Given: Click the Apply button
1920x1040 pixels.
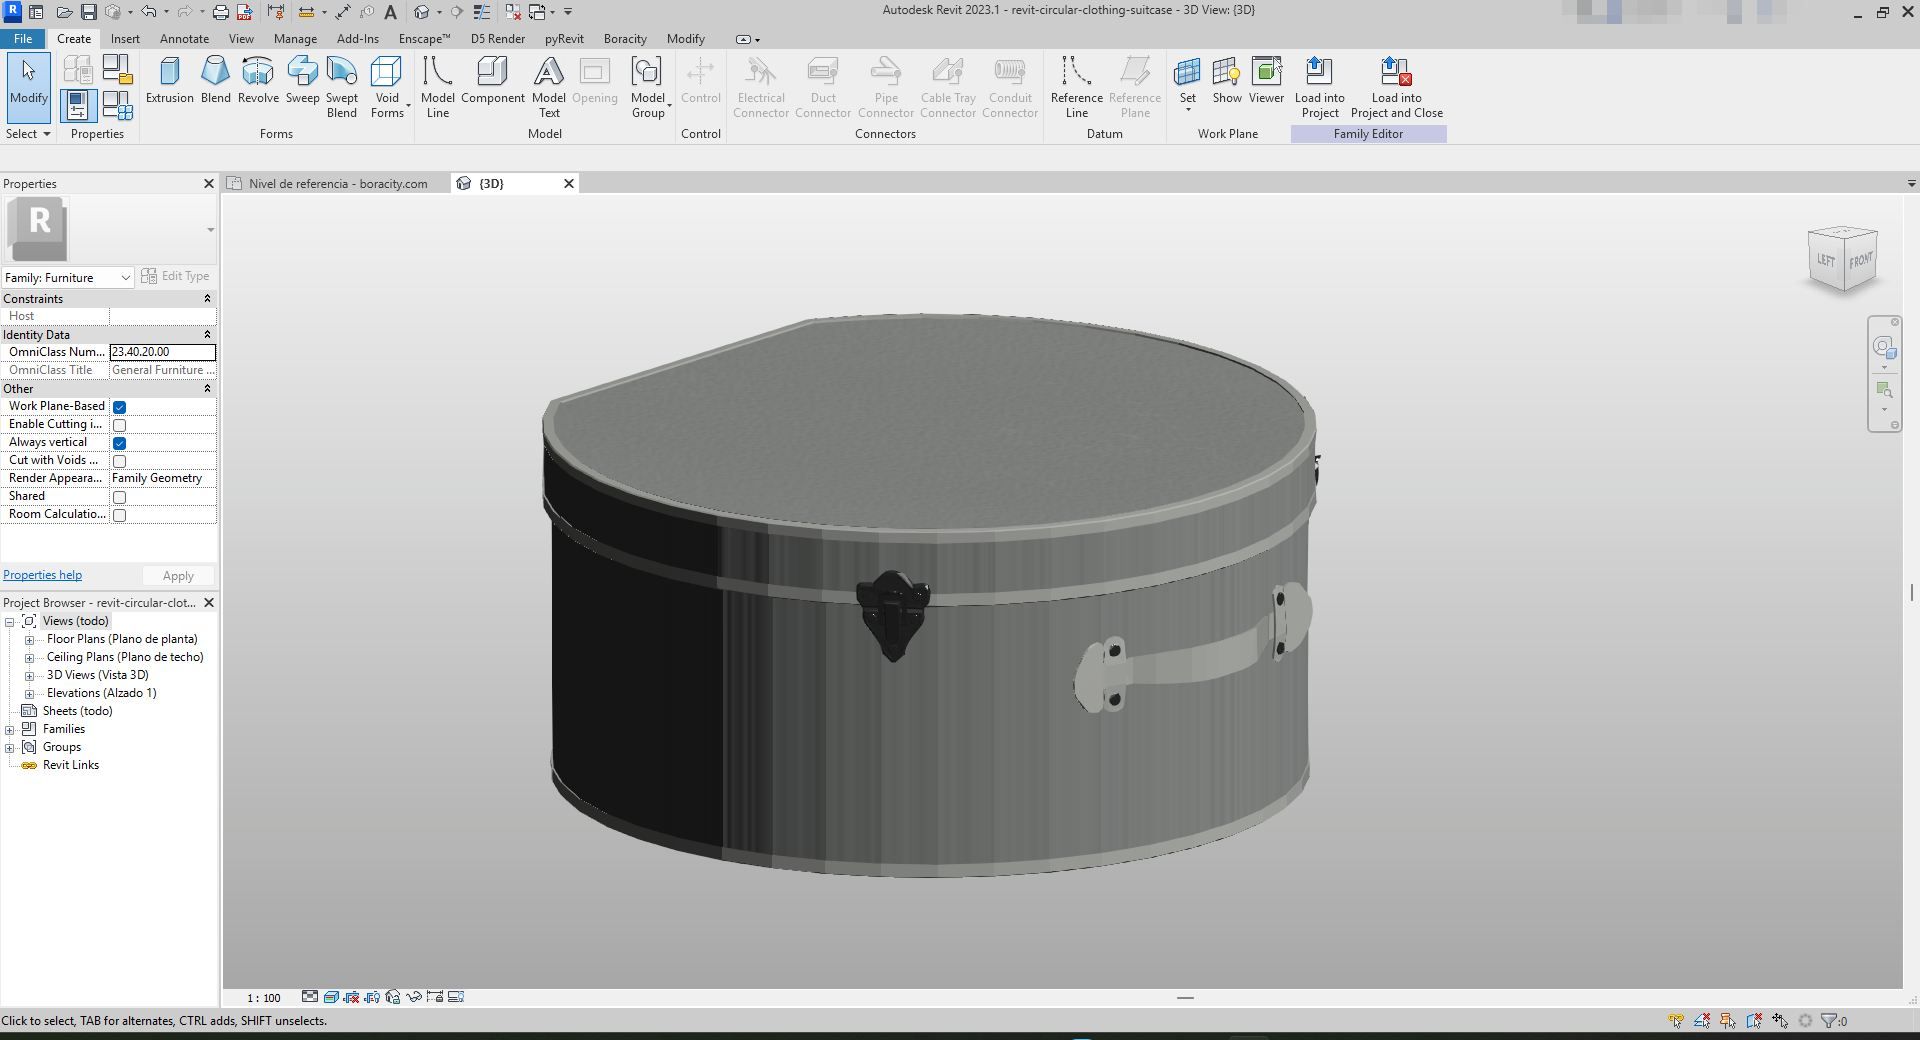Looking at the screenshot, I should point(178,576).
